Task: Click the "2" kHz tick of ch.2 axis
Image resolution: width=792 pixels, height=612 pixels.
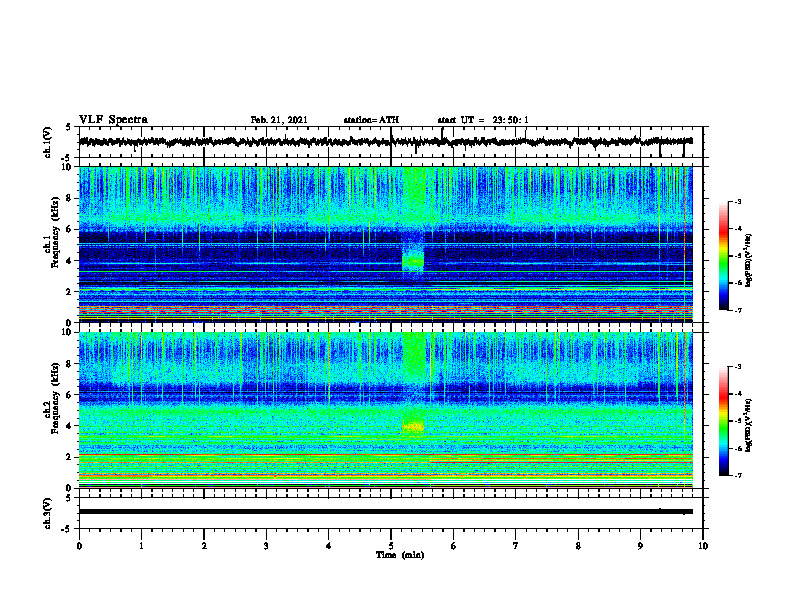Action: click(69, 457)
